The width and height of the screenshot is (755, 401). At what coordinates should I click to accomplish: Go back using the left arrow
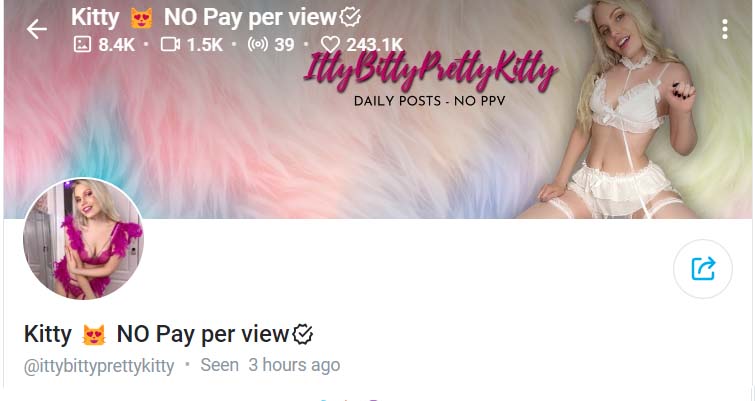coord(37,29)
